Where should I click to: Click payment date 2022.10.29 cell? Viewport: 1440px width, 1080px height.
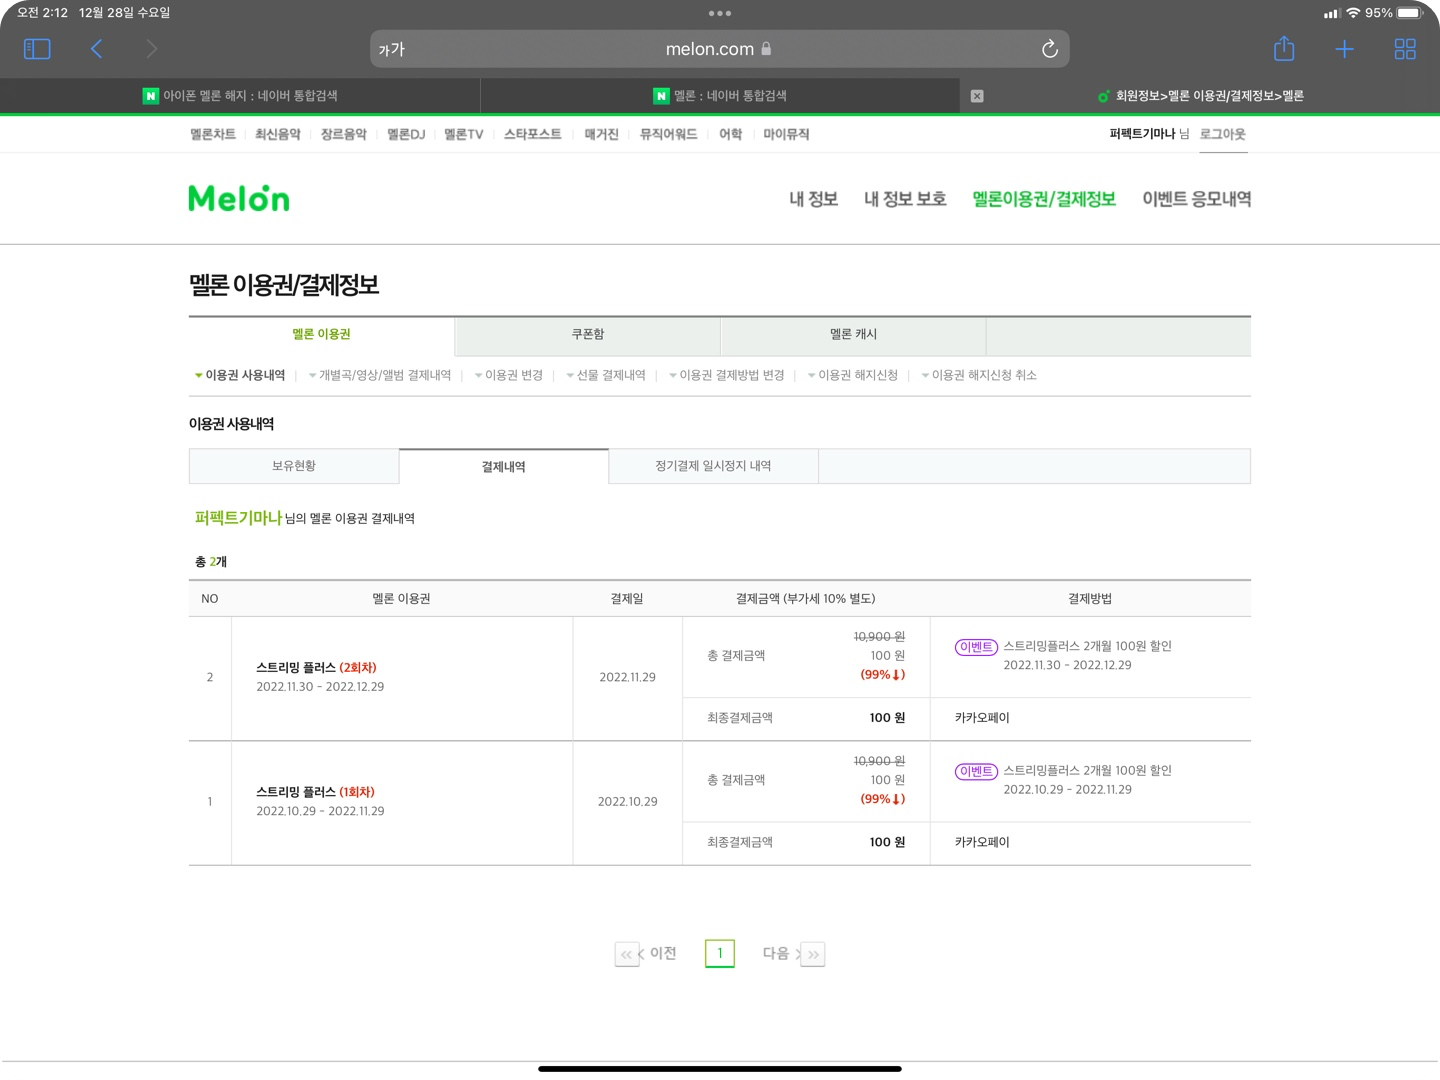tap(628, 802)
